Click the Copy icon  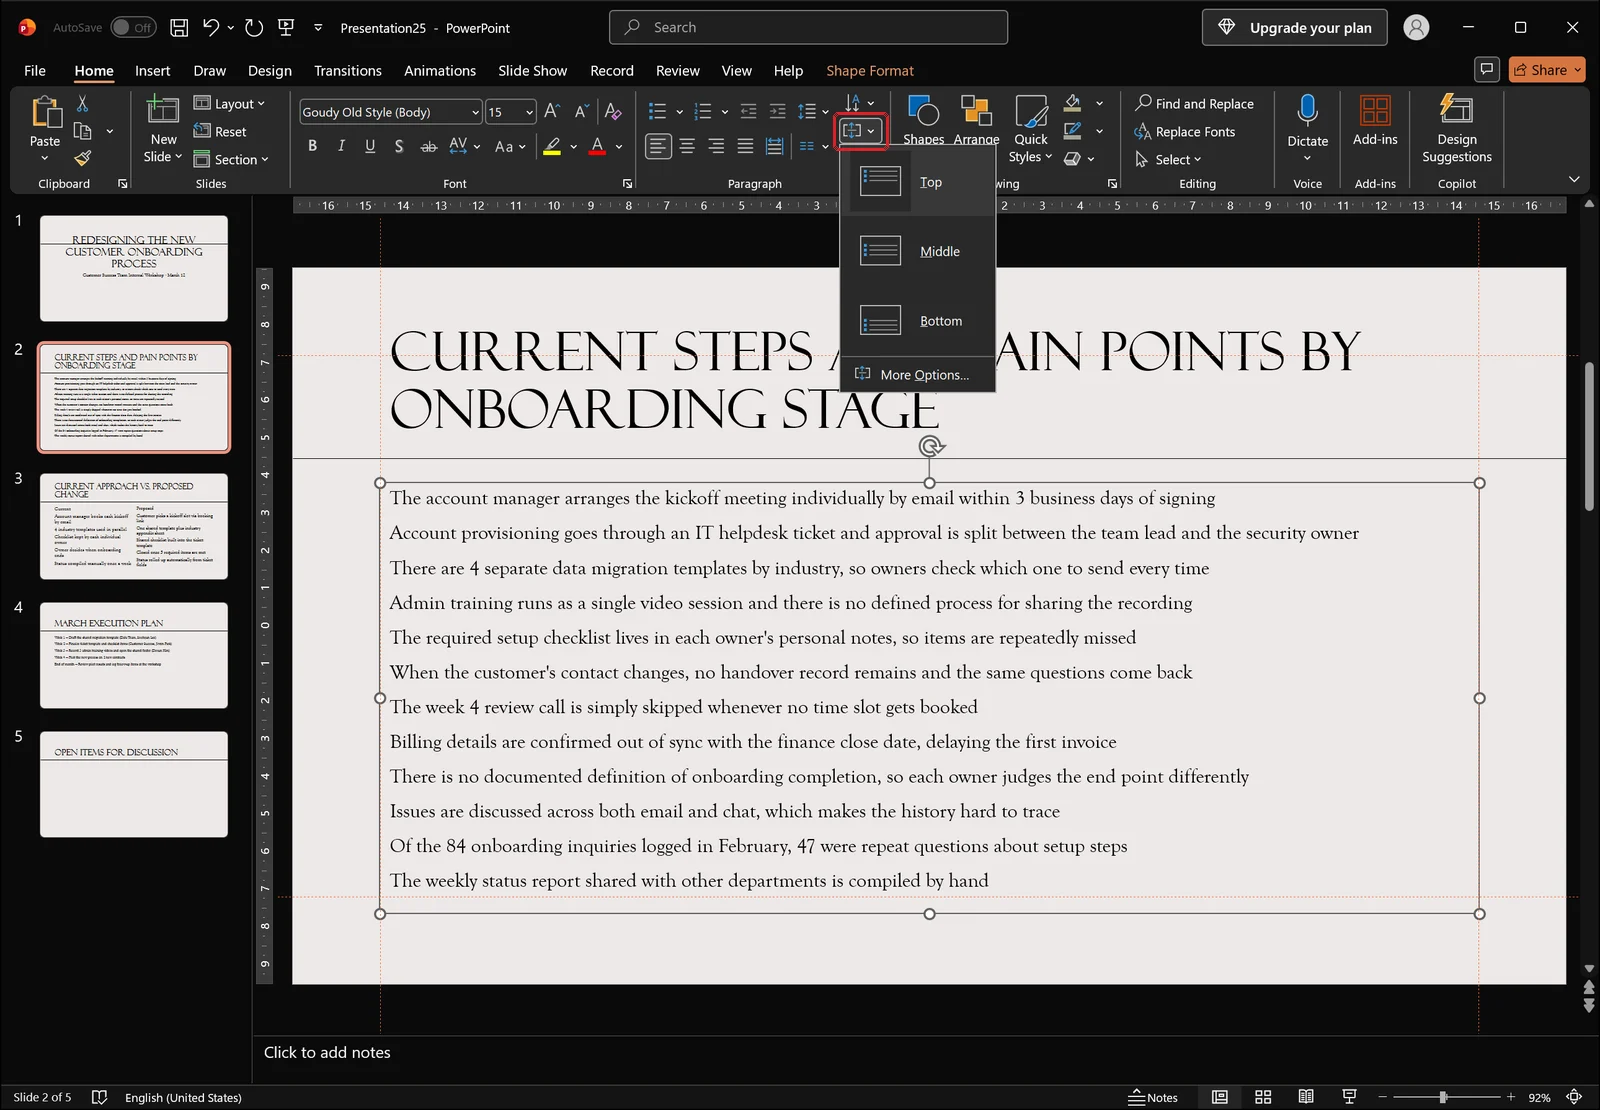tap(82, 131)
